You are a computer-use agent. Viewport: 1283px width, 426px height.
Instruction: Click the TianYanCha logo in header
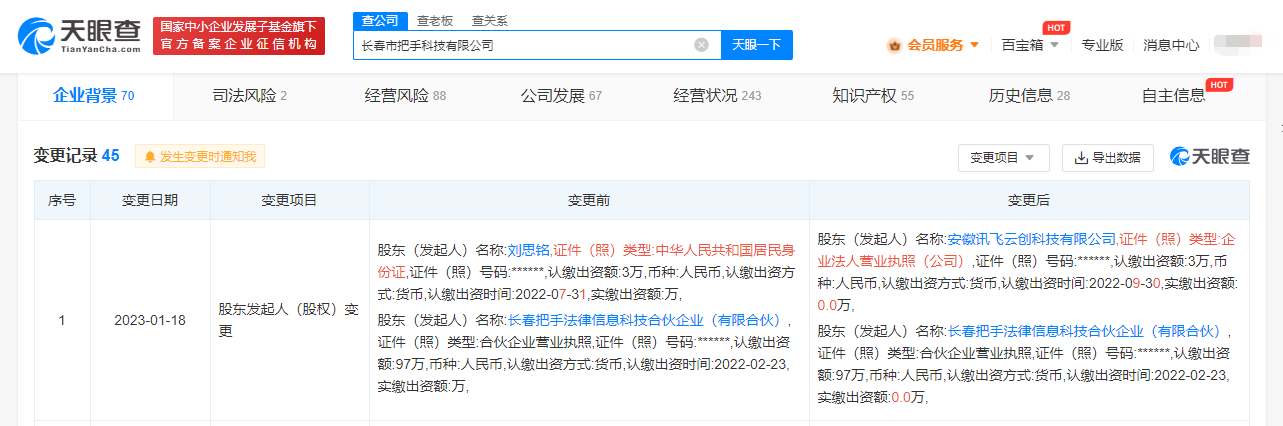(x=80, y=36)
